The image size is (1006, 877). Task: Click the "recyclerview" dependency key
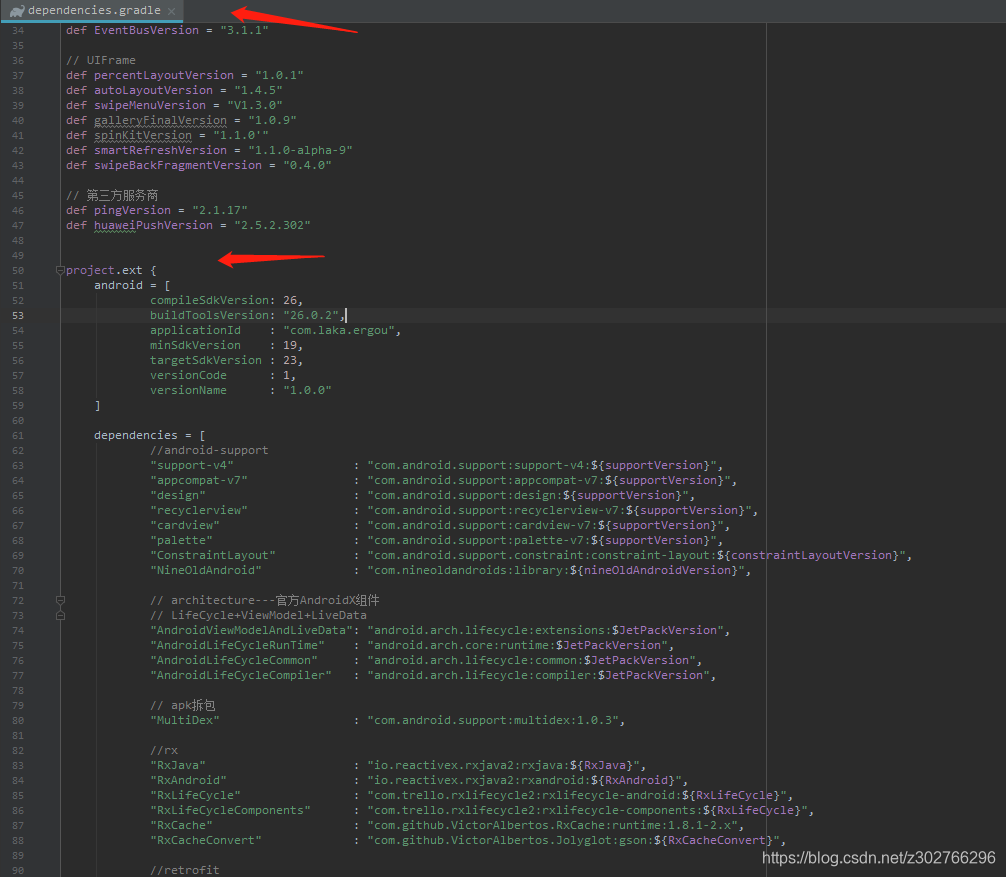click(199, 511)
